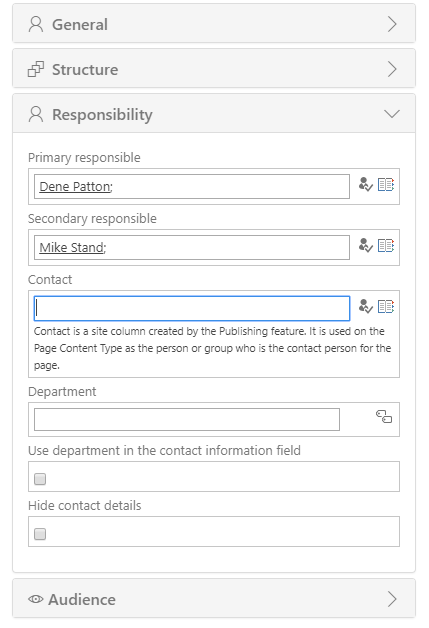Expand the Structure section chevron
429x628 pixels.
tap(392, 69)
